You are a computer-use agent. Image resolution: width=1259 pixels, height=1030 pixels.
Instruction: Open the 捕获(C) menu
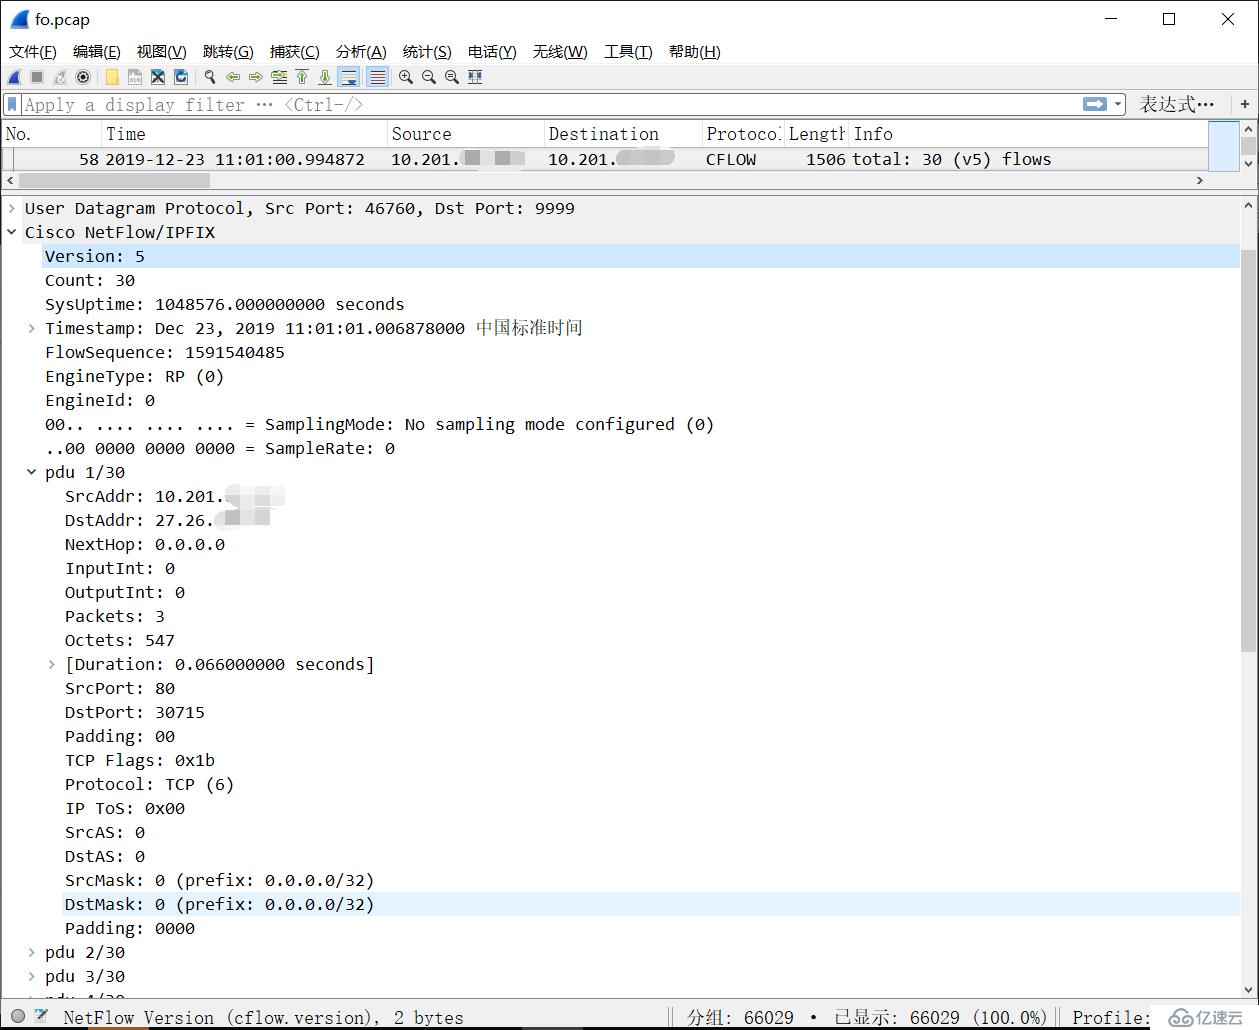pyautogui.click(x=294, y=52)
